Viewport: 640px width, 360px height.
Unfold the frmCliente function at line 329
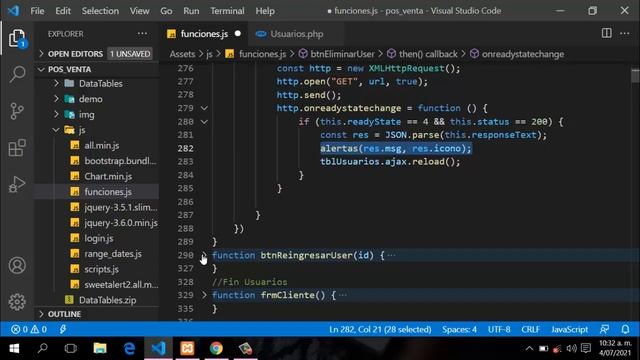(204, 295)
